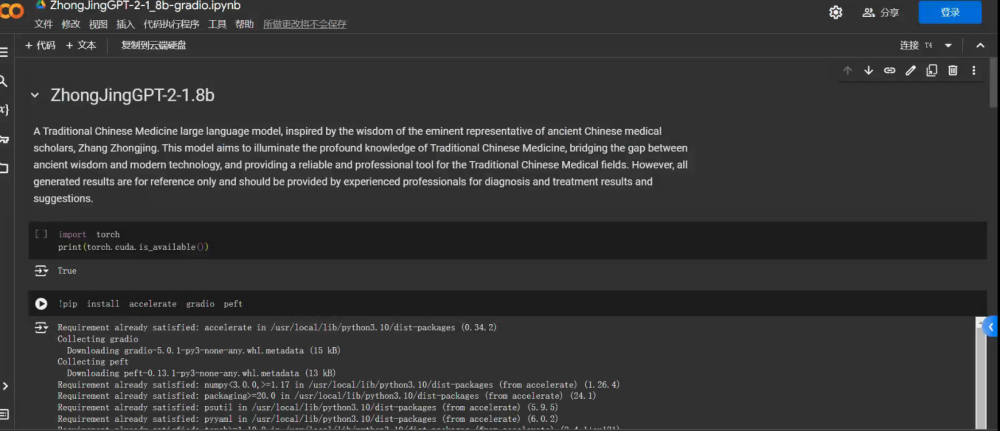Toggle output icon of pip install cell
Image resolution: width=1000 pixels, height=431 pixels.
click(41, 328)
